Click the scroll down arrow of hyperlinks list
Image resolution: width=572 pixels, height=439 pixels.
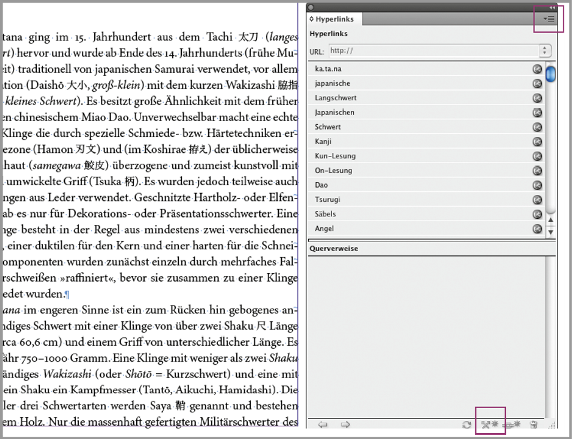550,232
